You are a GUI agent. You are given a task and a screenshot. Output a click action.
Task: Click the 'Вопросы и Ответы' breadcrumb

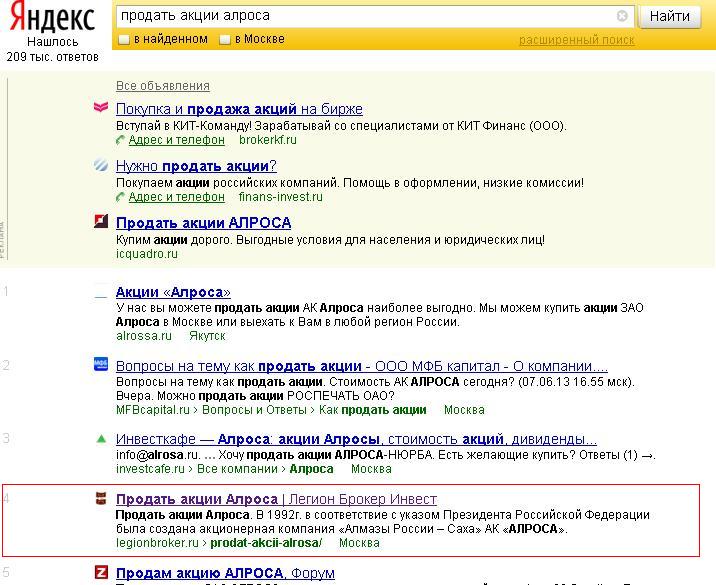(254, 410)
